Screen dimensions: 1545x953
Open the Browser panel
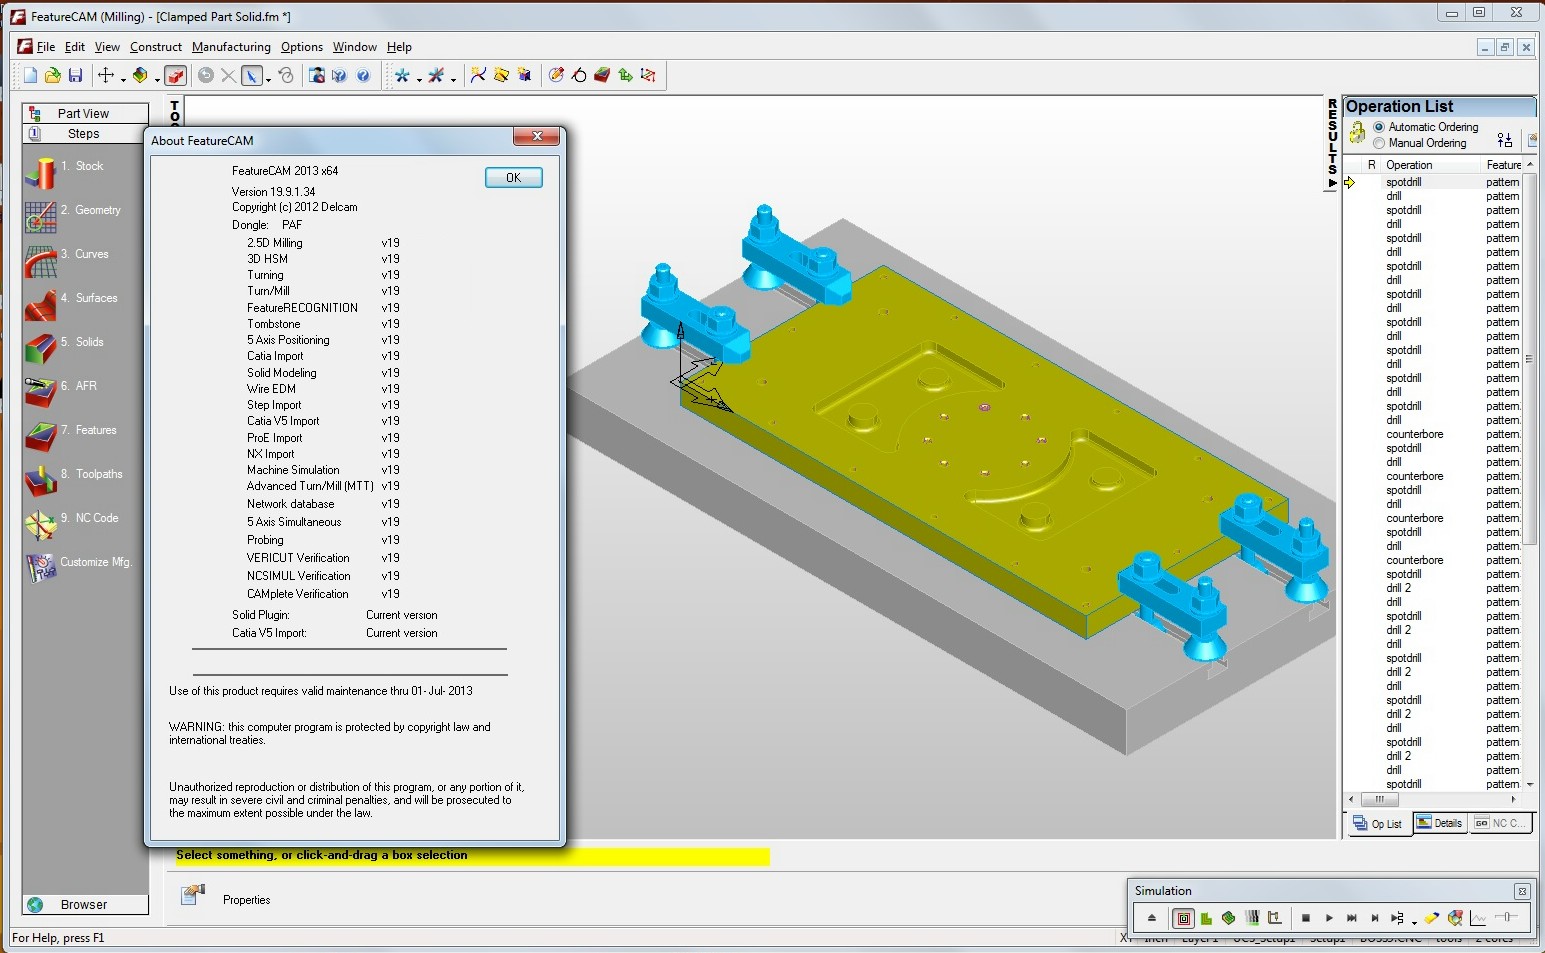85,904
